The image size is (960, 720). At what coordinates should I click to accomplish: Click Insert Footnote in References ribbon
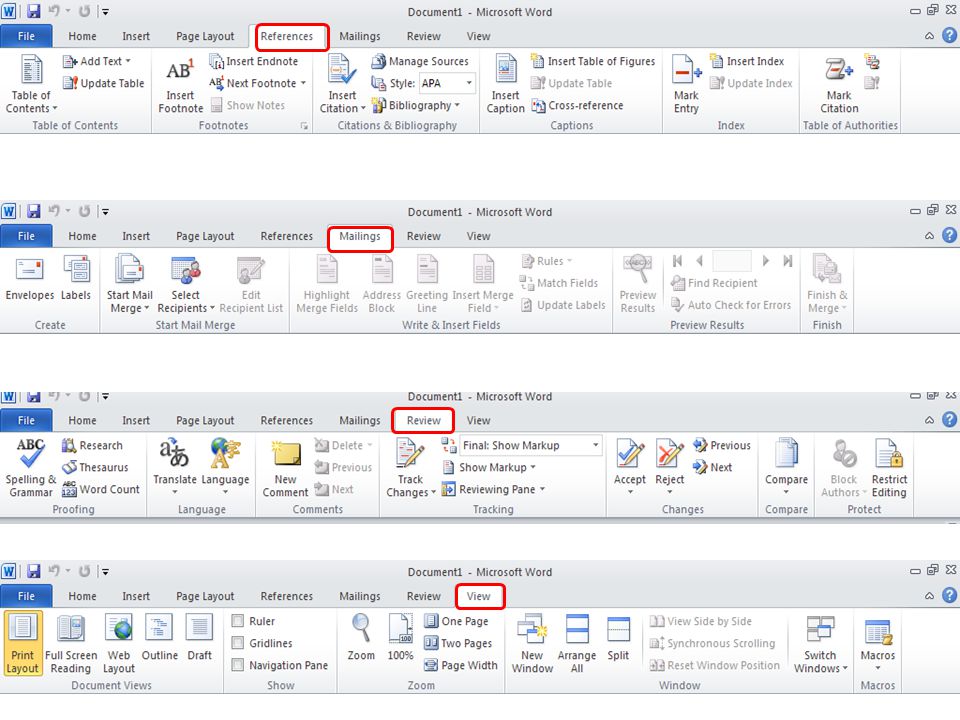pyautogui.click(x=180, y=85)
